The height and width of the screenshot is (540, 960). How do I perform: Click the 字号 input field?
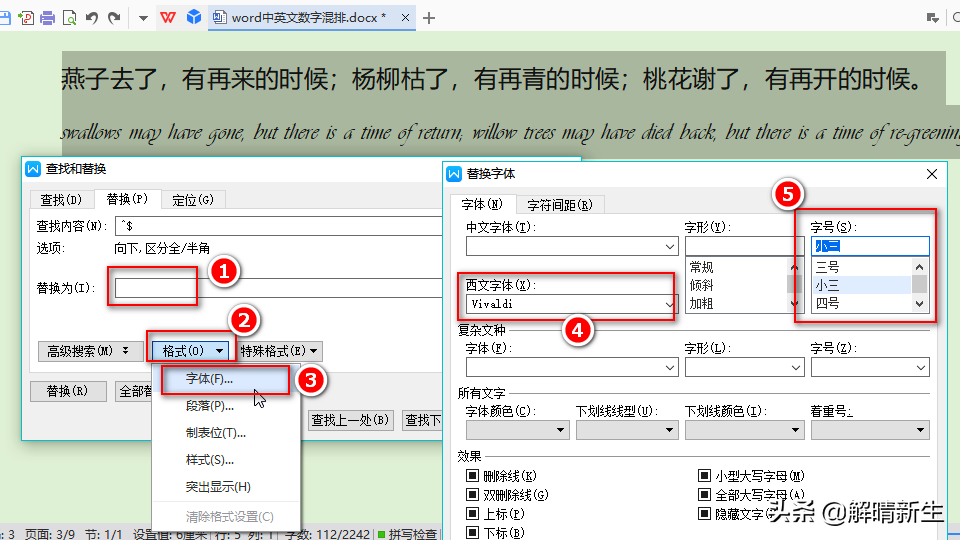(870, 246)
